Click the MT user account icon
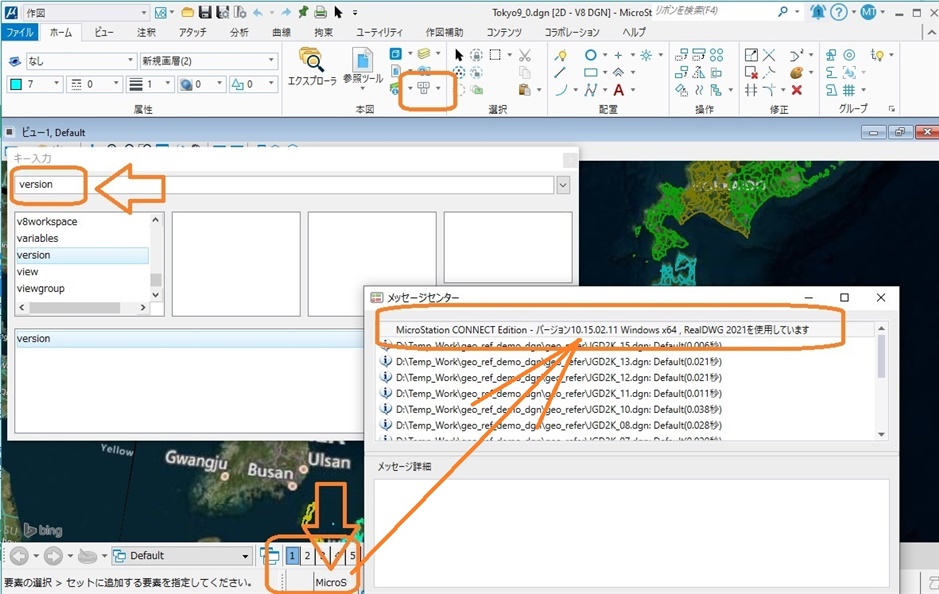The width and height of the screenshot is (939, 594). click(868, 11)
